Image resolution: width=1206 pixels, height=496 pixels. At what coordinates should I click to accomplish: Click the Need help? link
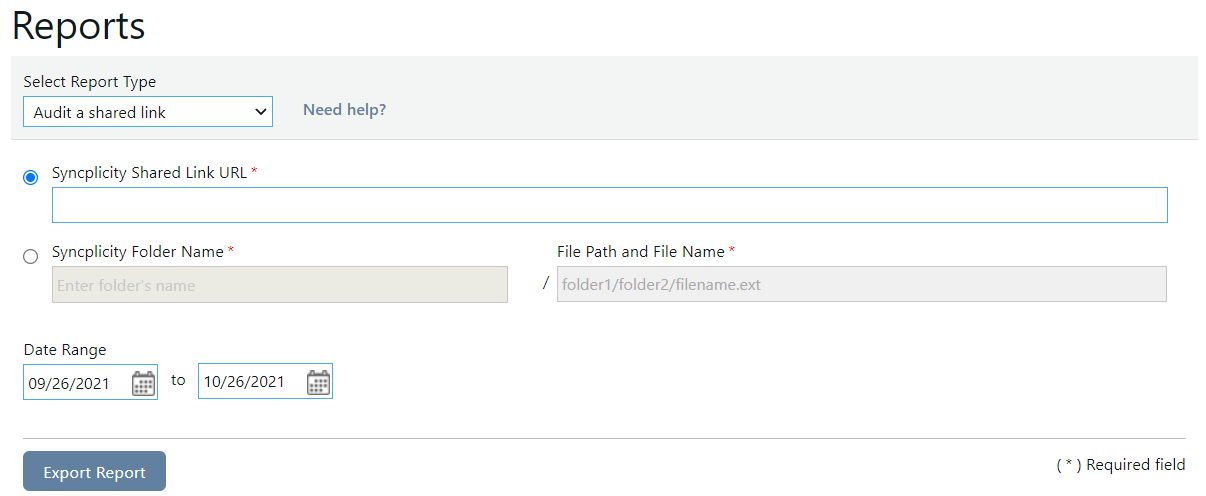(x=344, y=110)
